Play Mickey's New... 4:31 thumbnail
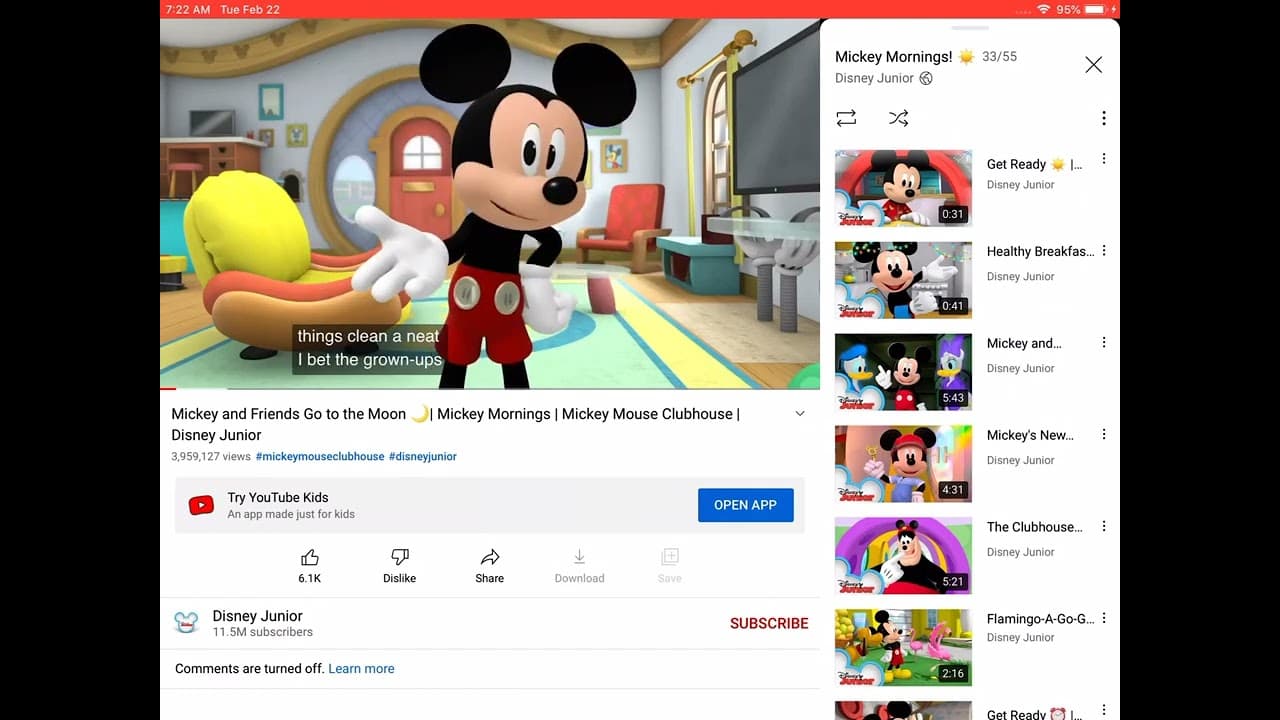 [x=903, y=464]
